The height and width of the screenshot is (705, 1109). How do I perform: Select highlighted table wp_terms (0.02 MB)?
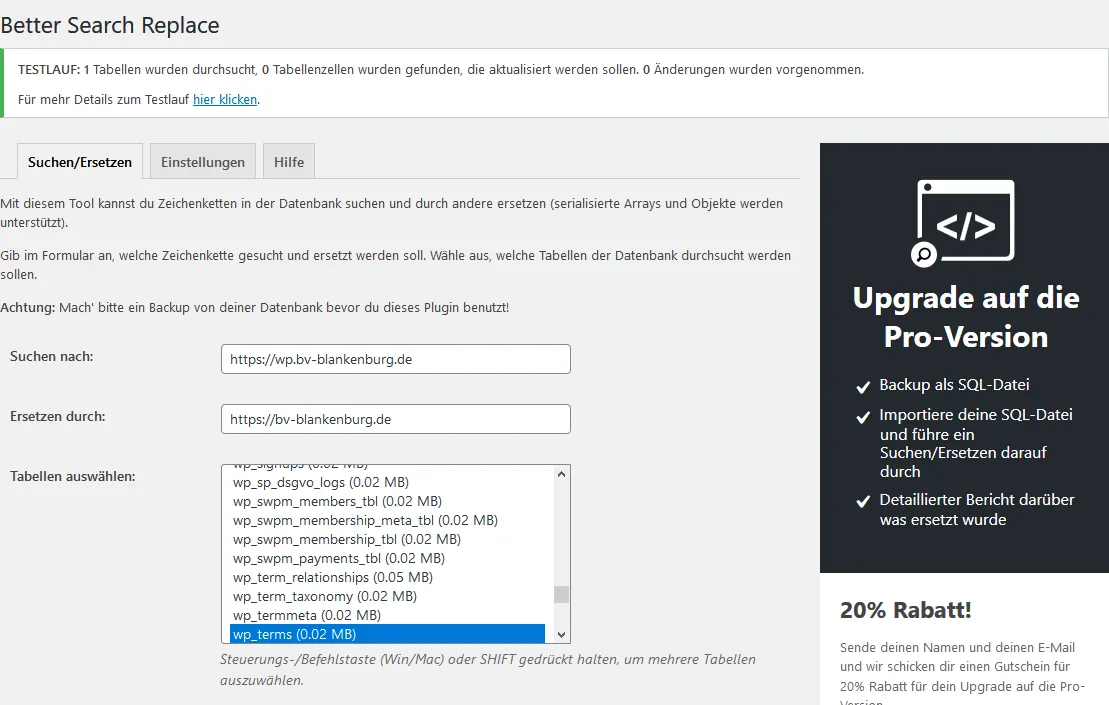(x=388, y=634)
